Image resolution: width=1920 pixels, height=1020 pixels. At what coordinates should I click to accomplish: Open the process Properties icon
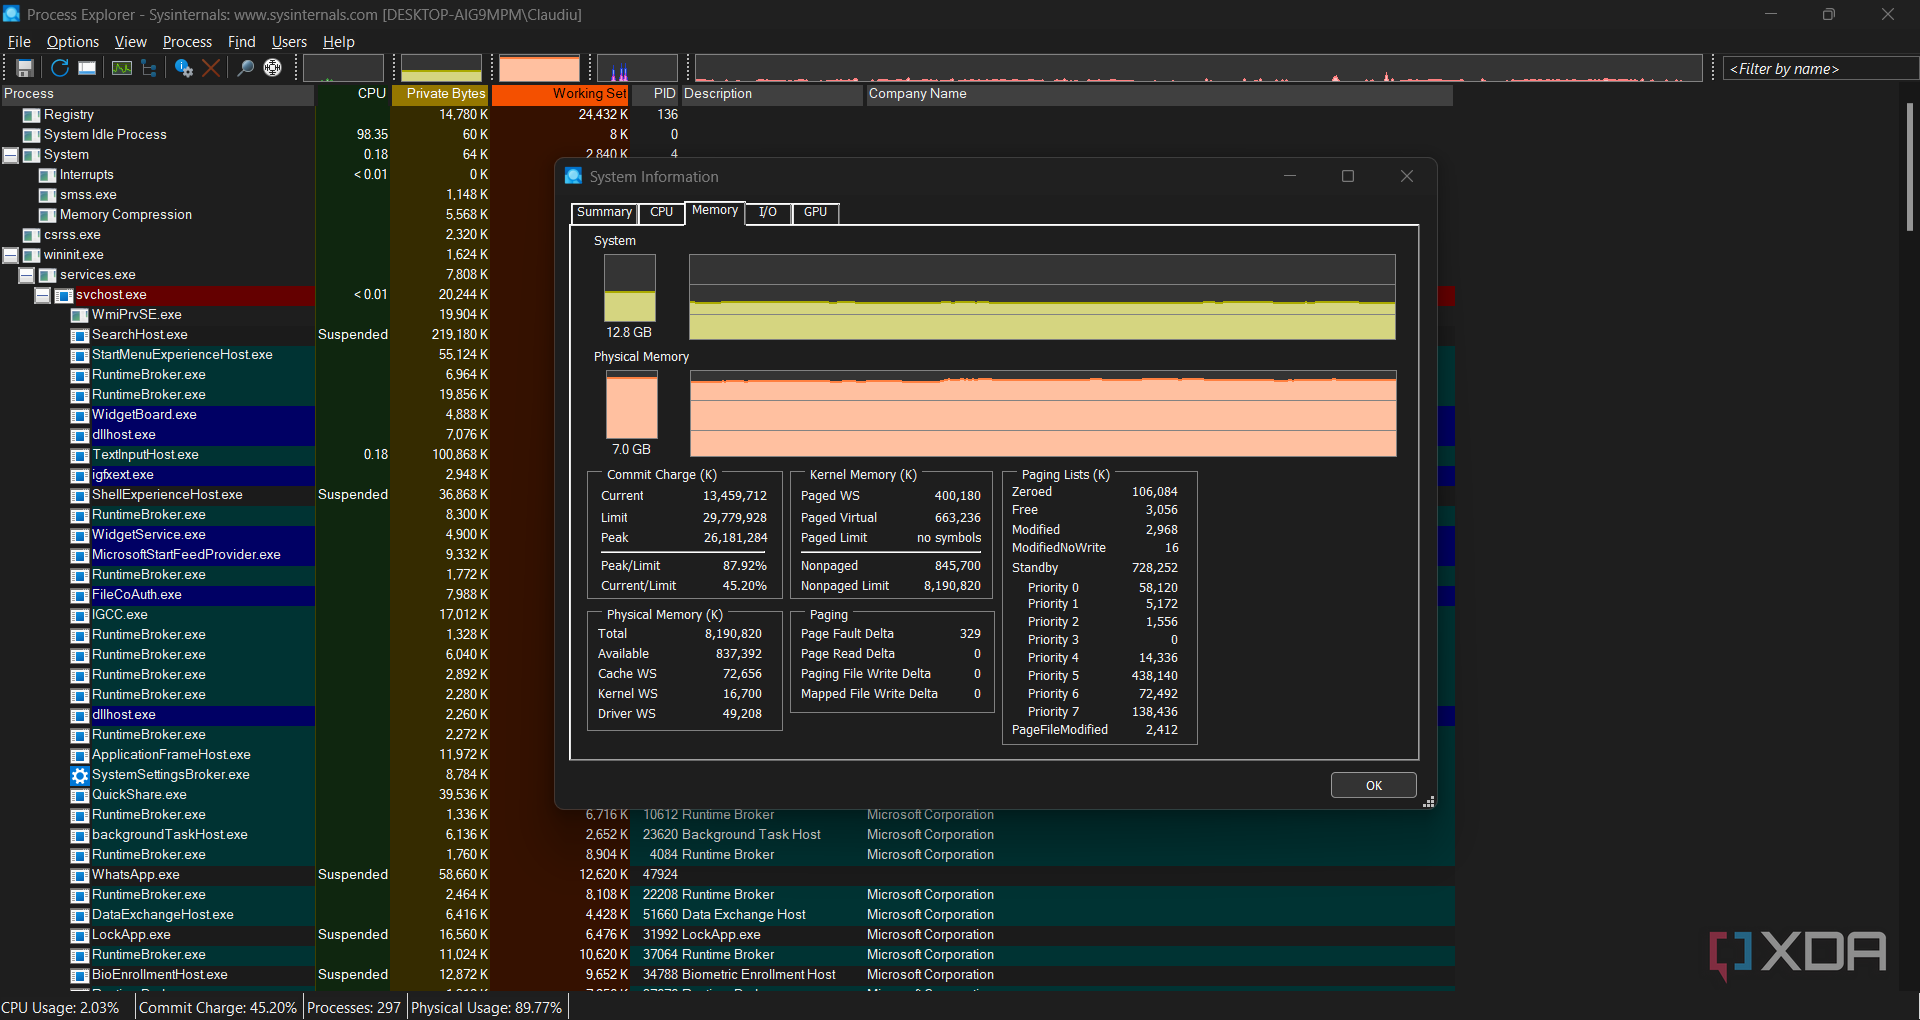point(184,68)
